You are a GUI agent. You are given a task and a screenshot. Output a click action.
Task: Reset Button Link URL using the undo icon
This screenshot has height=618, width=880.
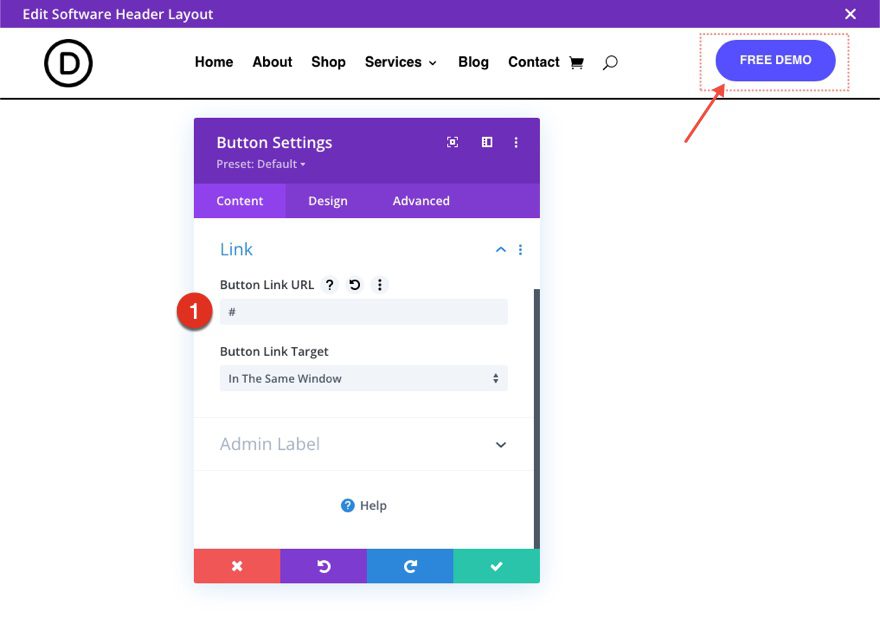pos(355,285)
